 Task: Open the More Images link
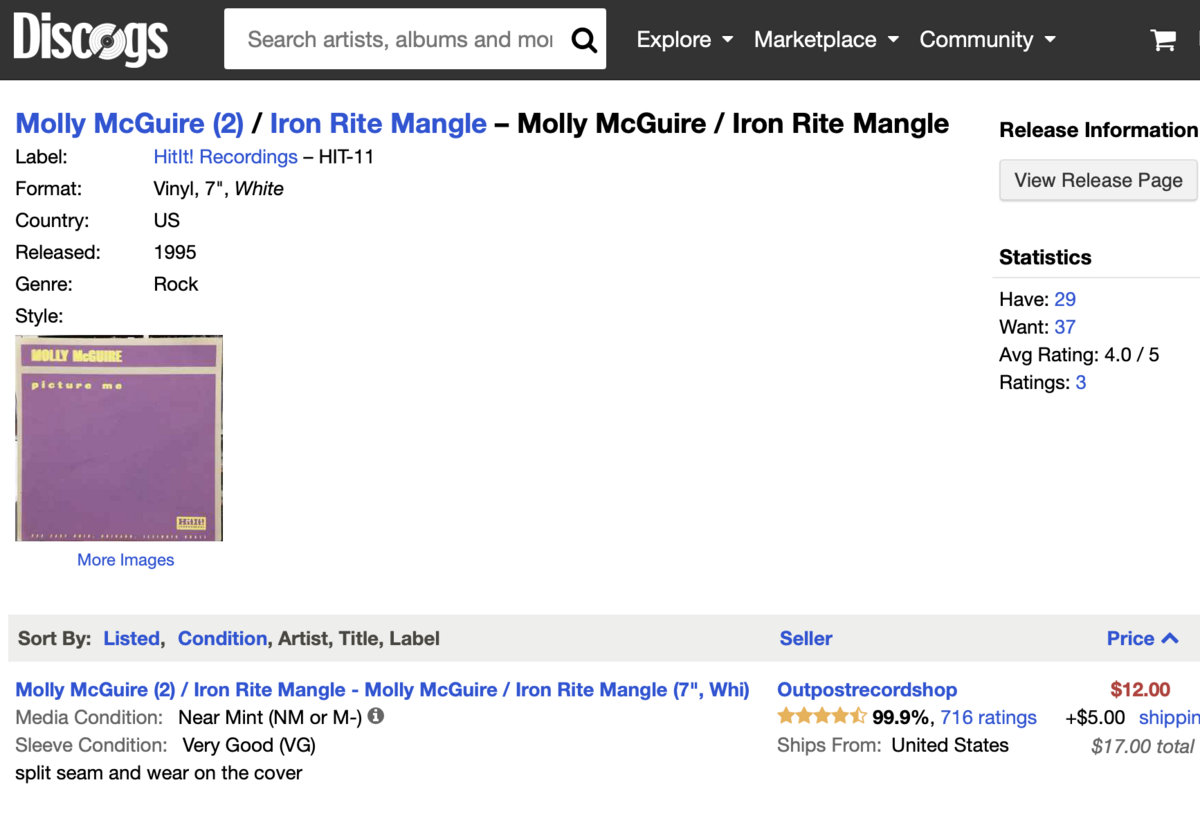[125, 560]
